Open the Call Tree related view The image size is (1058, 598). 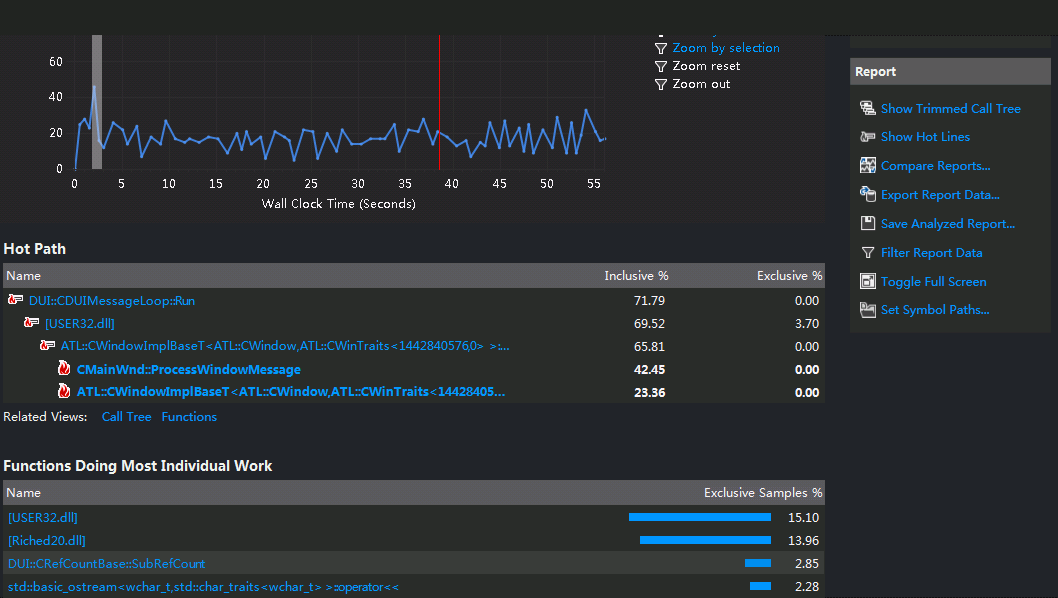126,416
